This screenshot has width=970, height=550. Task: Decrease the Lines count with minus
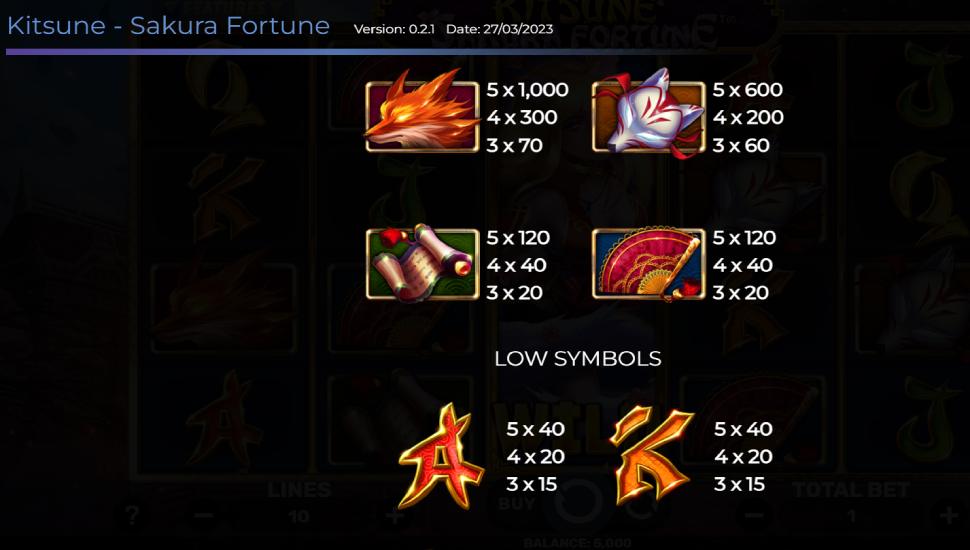tap(204, 515)
